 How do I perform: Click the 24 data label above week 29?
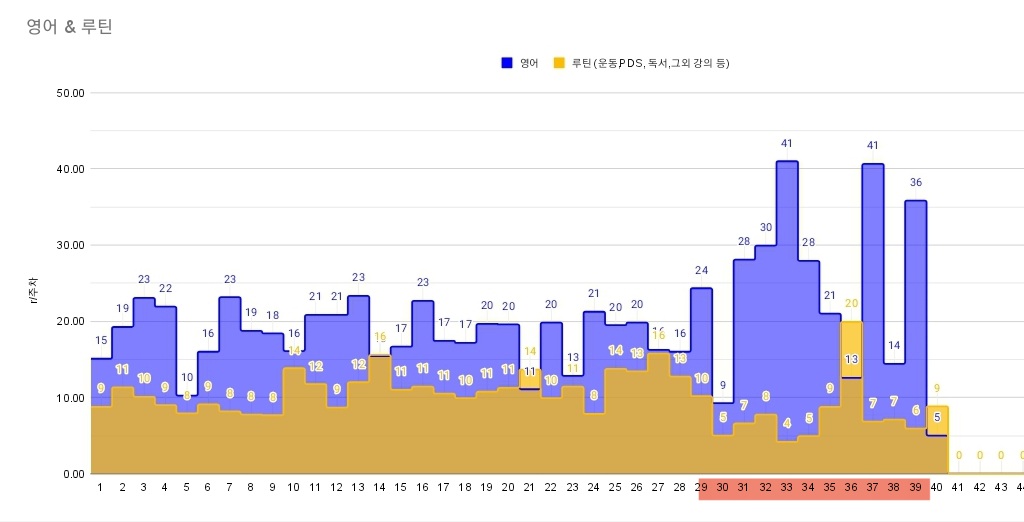tap(701, 270)
